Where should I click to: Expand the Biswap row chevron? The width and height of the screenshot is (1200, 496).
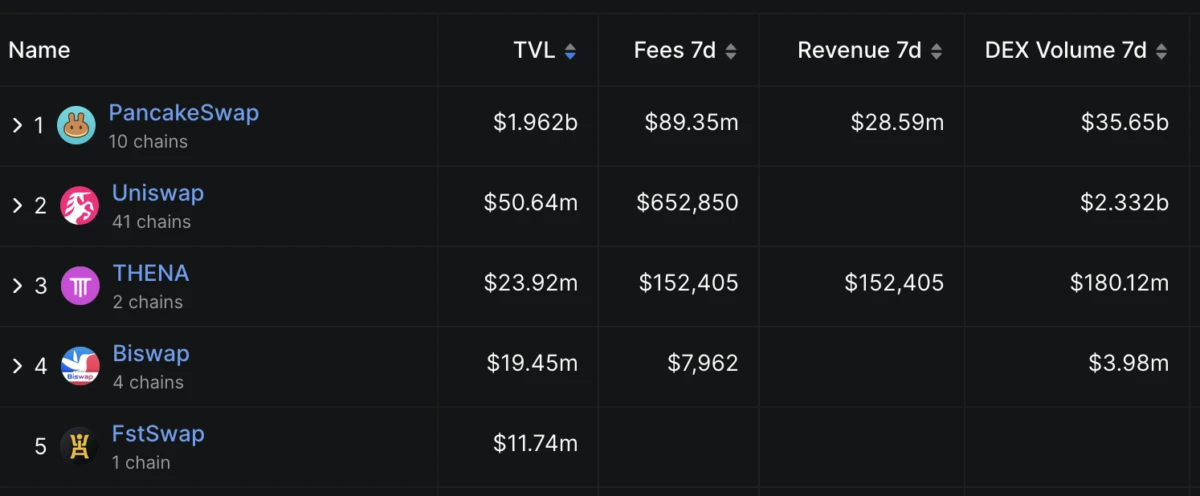pyautogui.click(x=17, y=366)
